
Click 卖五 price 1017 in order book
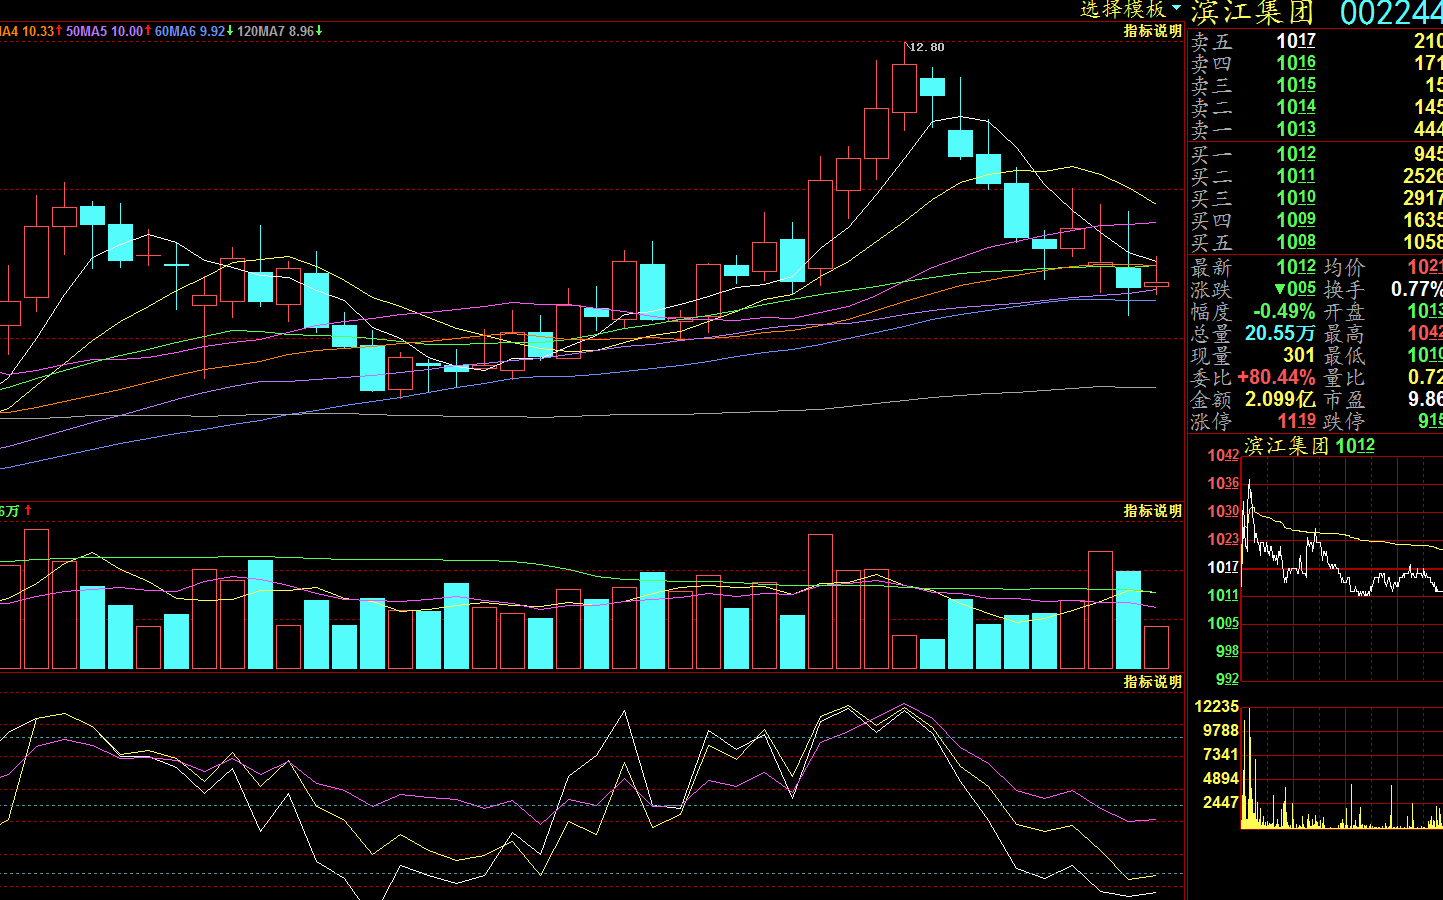tap(1296, 41)
